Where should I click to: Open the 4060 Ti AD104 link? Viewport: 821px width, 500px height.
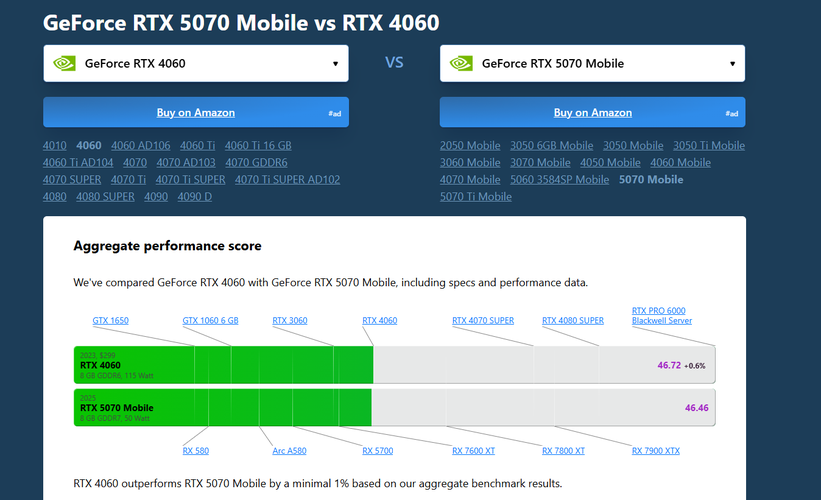(x=78, y=162)
